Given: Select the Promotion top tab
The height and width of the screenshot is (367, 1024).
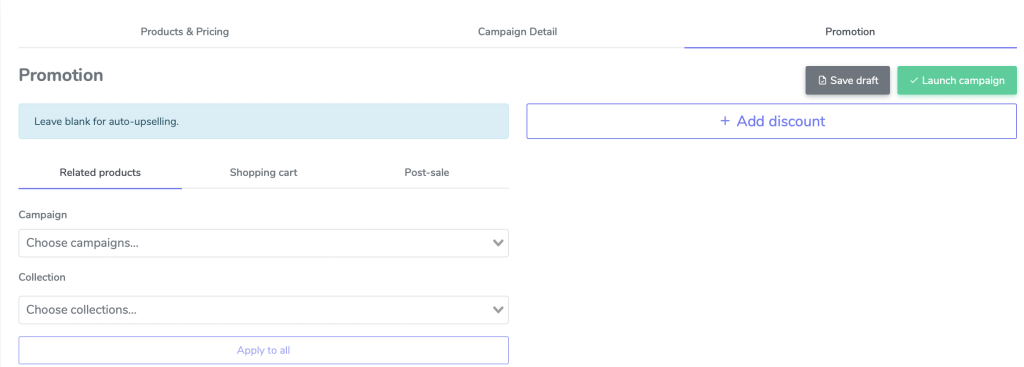Looking at the screenshot, I should click(x=850, y=31).
